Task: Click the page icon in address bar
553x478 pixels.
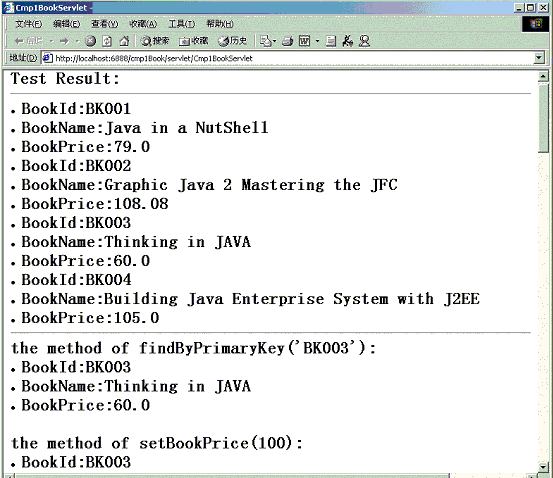Action: click(47, 58)
